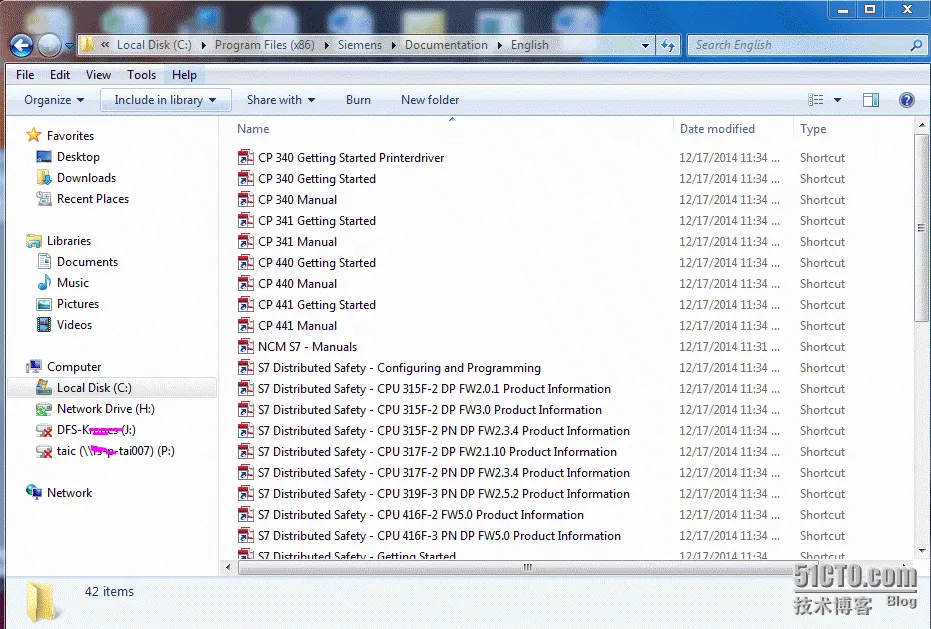
Task: Sort by the Name column header
Action: pyautogui.click(x=253, y=129)
